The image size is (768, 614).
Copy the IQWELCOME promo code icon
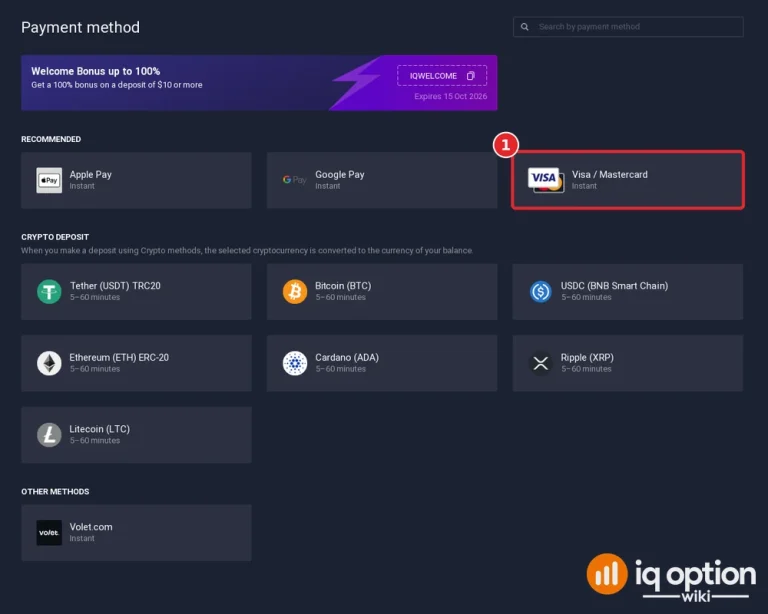tap(471, 76)
